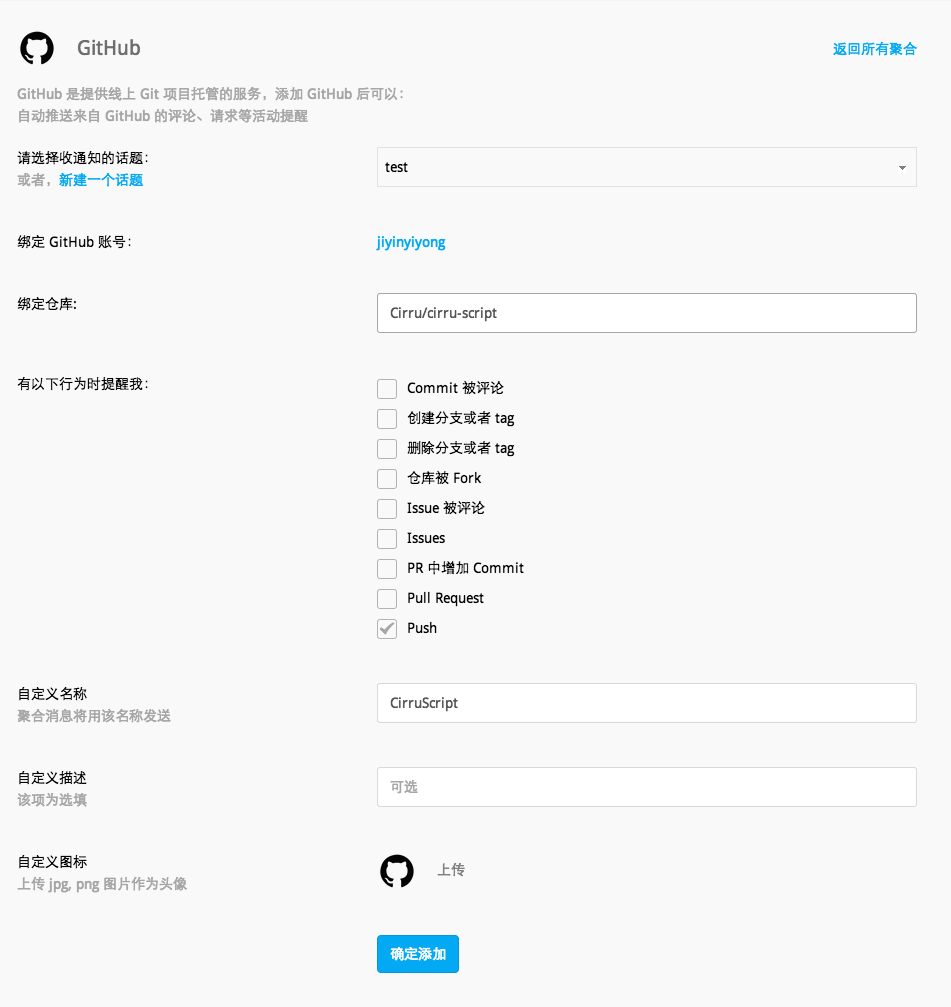Check the 创建分支或者 tag option
This screenshot has height=1007, width=951.
click(x=387, y=419)
